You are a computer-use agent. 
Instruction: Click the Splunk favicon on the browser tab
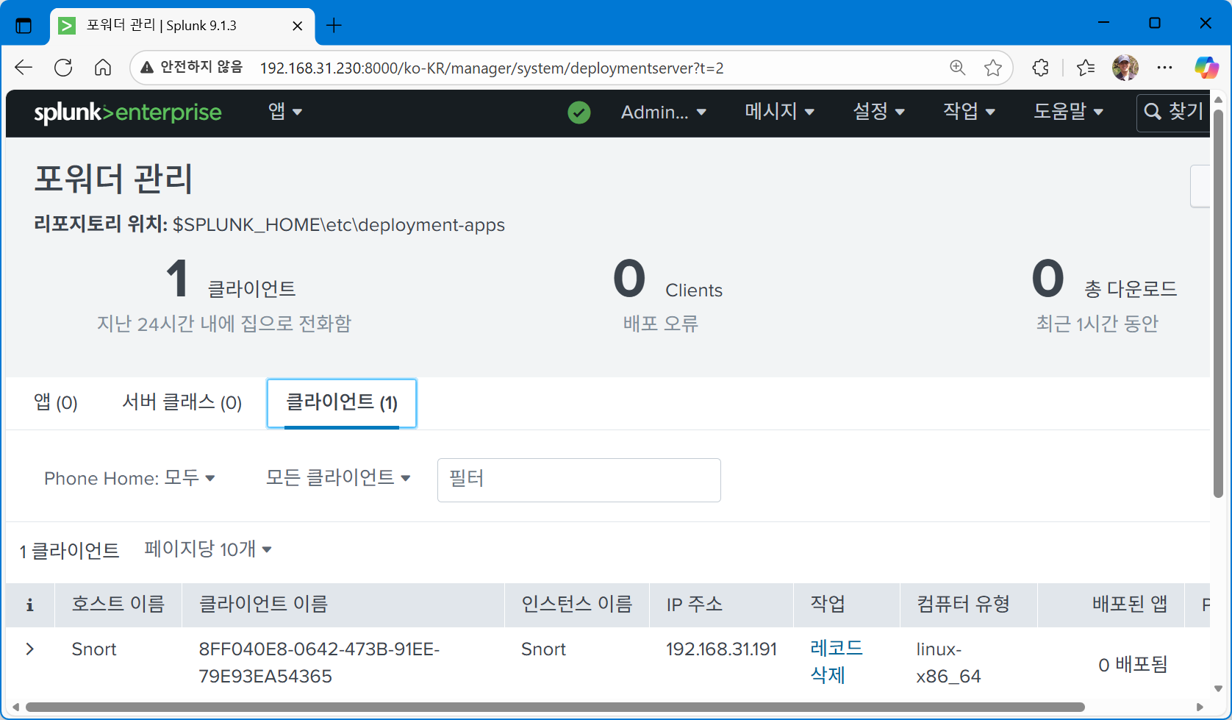click(x=67, y=27)
